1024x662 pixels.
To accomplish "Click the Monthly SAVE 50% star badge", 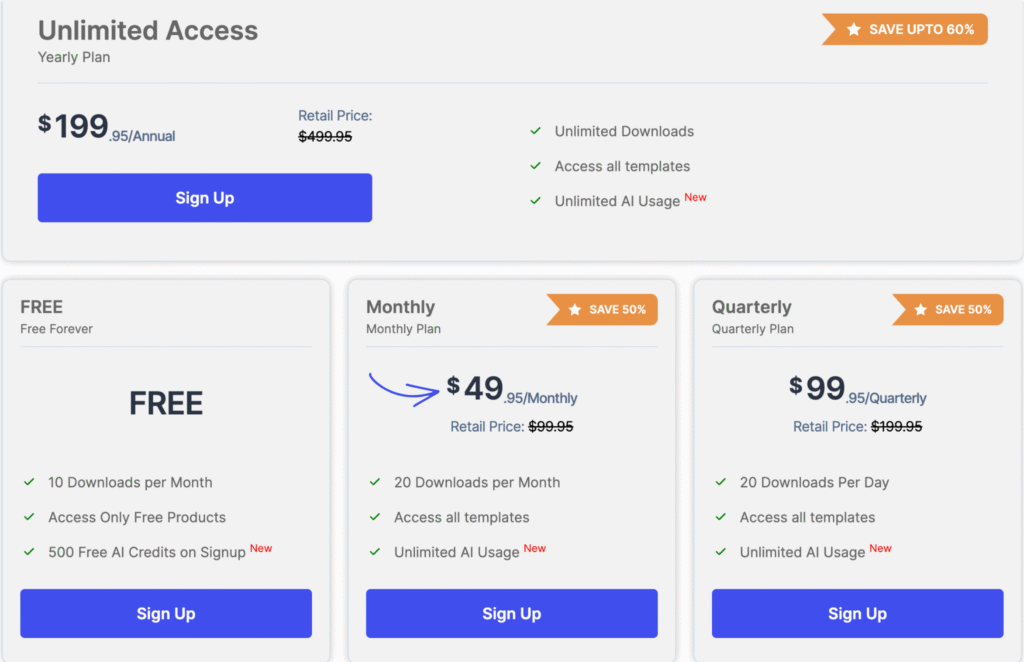I will [602, 310].
